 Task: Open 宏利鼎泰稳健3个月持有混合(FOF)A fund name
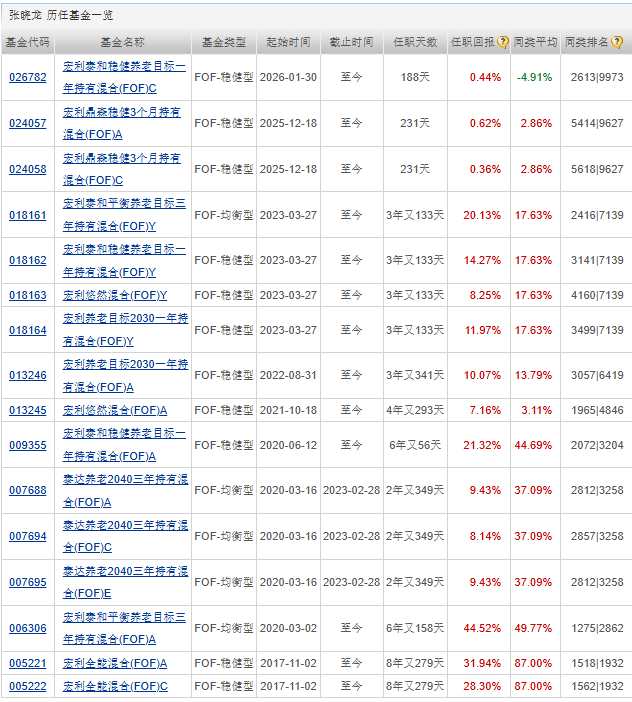pyautogui.click(x=122, y=123)
